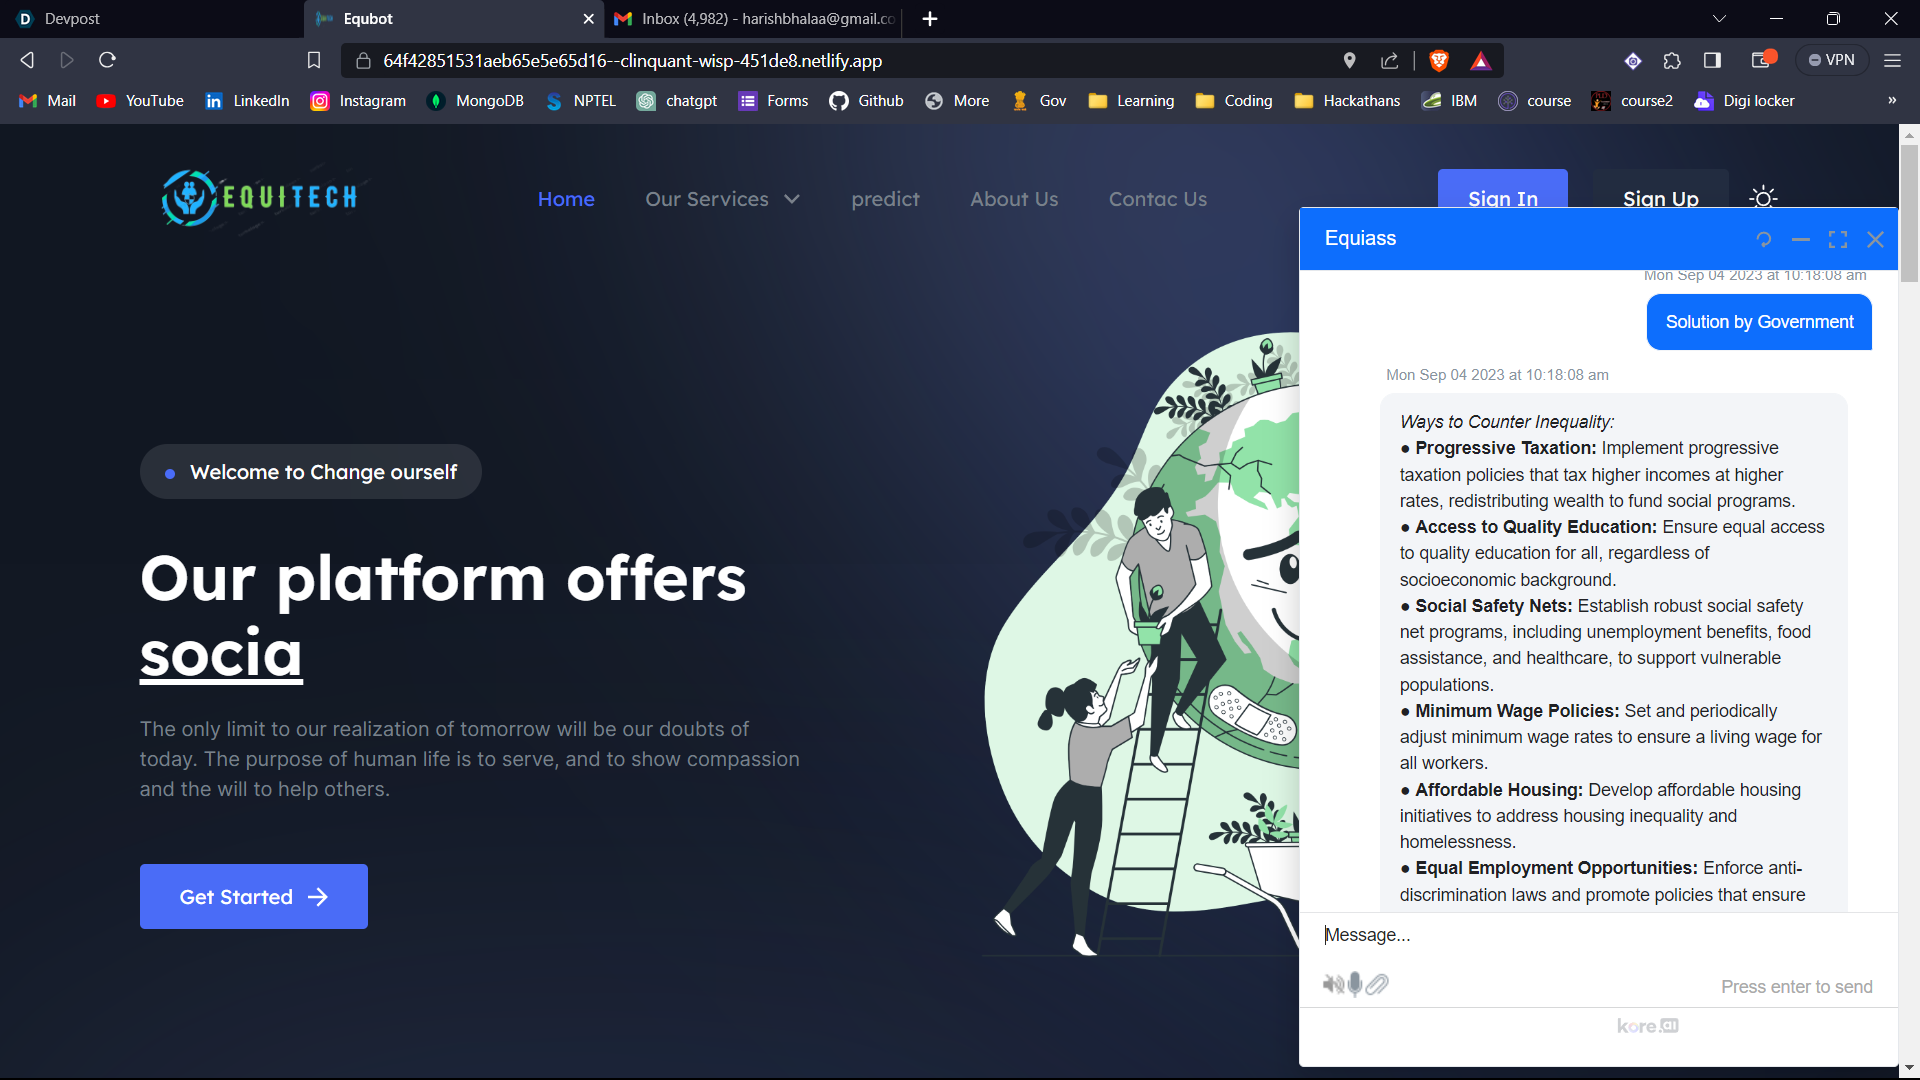1920x1080 pixels.
Task: Click the paperclip attachment icon
Action: tap(1377, 985)
